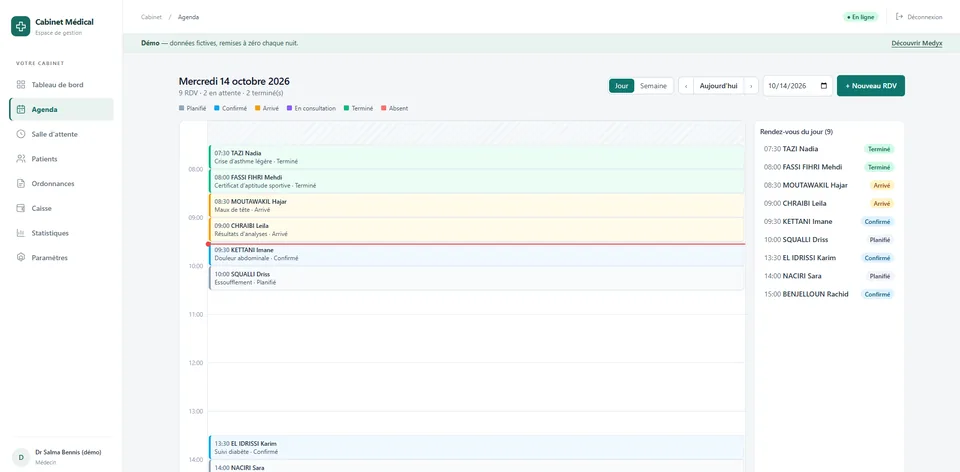This screenshot has width=960, height=472.
Task: Create a new appointment with Nouveau RDV
Action: click(x=871, y=86)
